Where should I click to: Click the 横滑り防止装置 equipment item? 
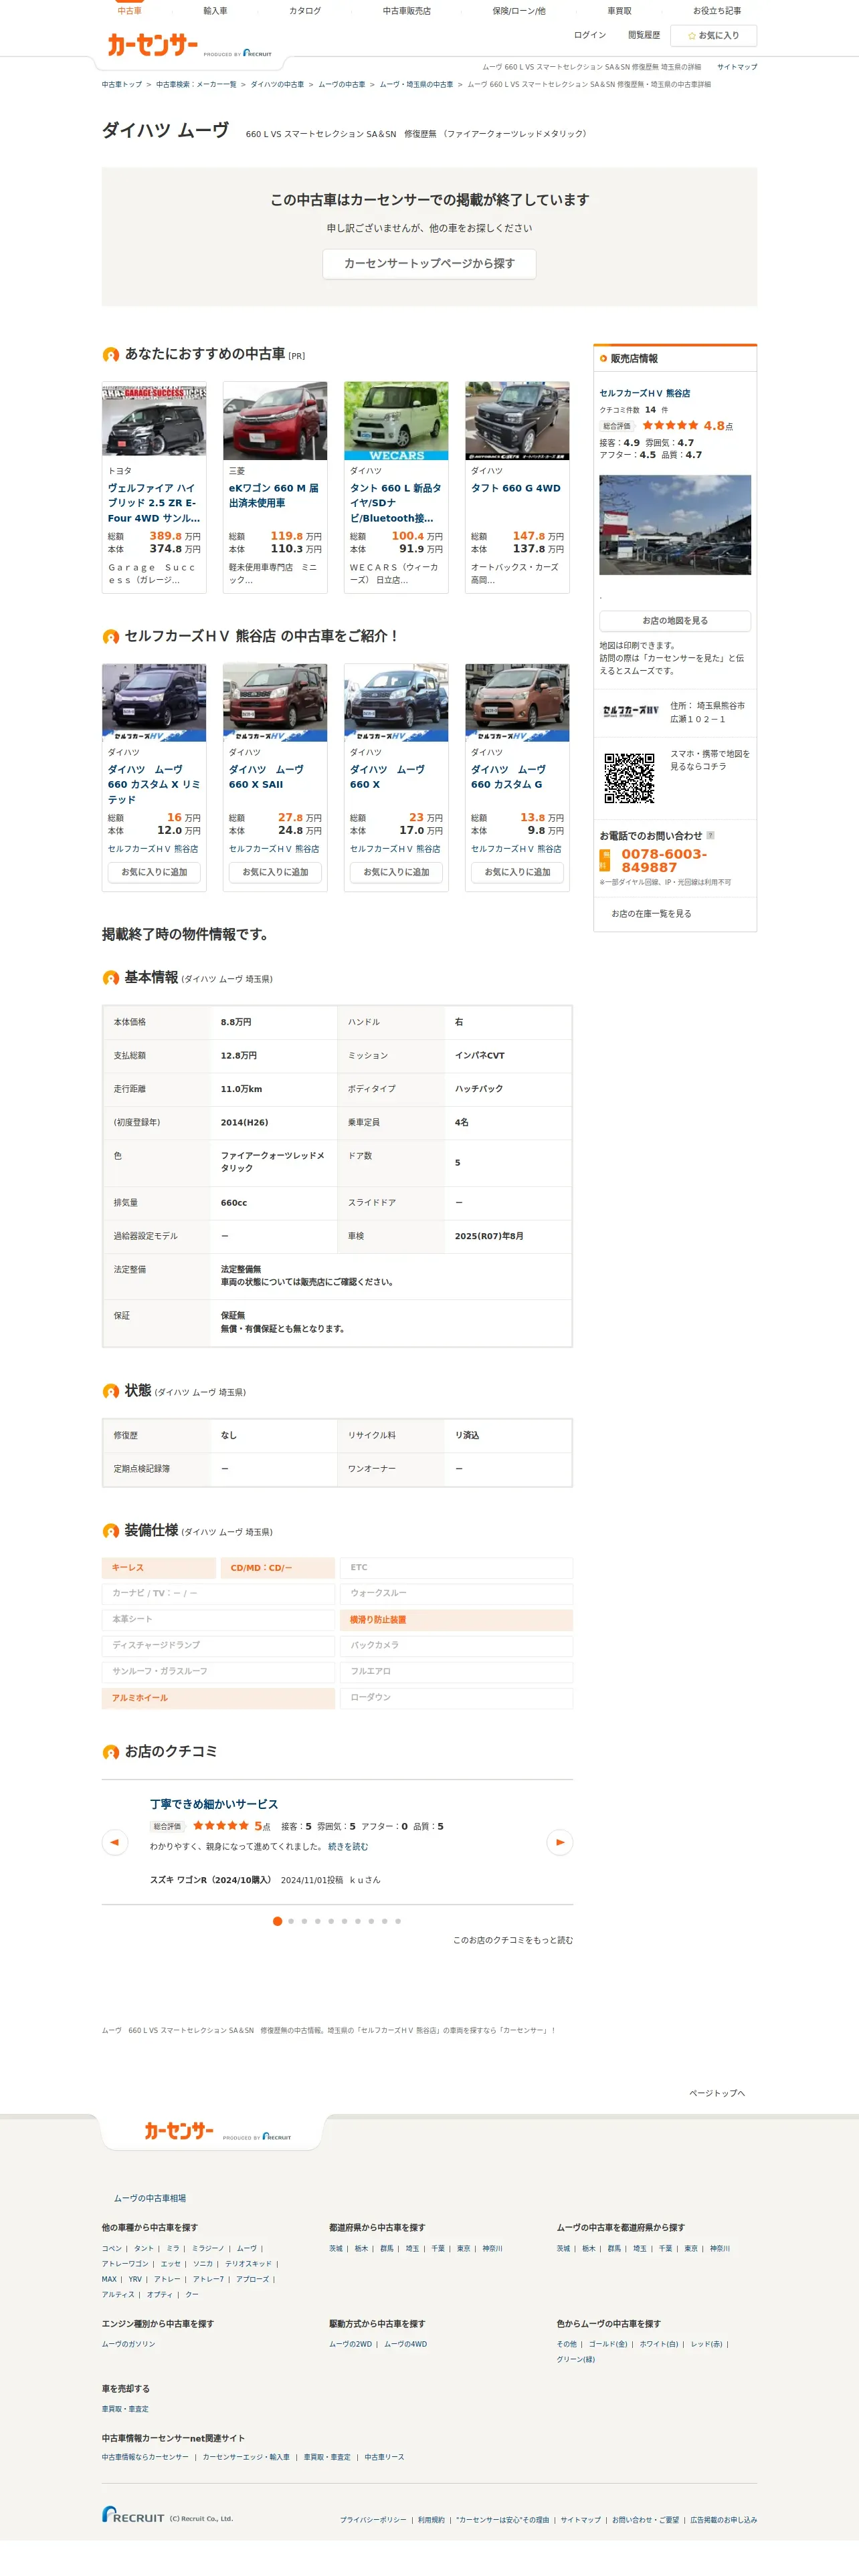click(456, 1620)
